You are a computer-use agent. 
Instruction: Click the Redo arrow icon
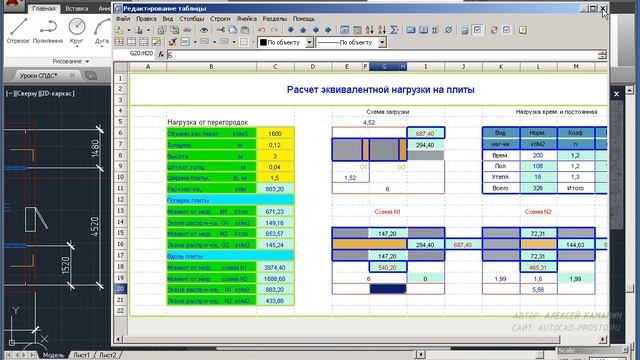click(274, 30)
